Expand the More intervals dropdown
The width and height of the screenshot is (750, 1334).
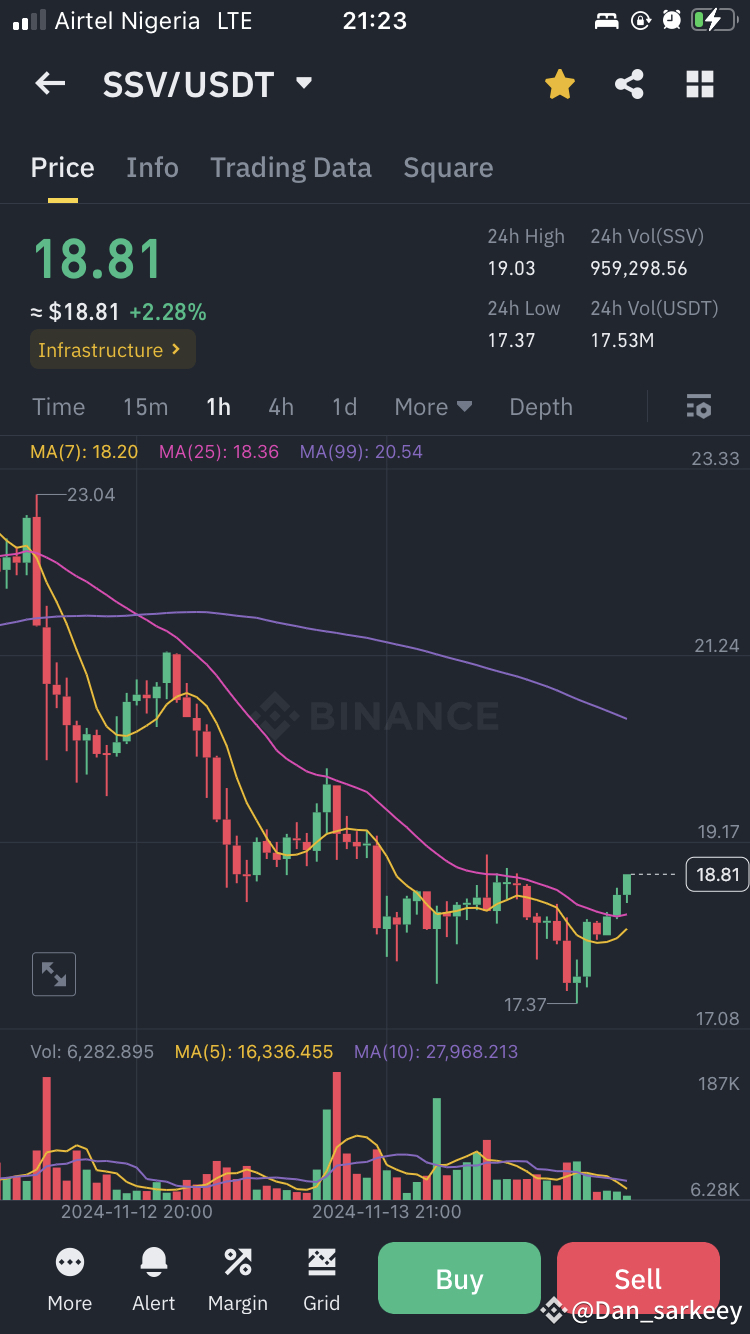[x=432, y=407]
